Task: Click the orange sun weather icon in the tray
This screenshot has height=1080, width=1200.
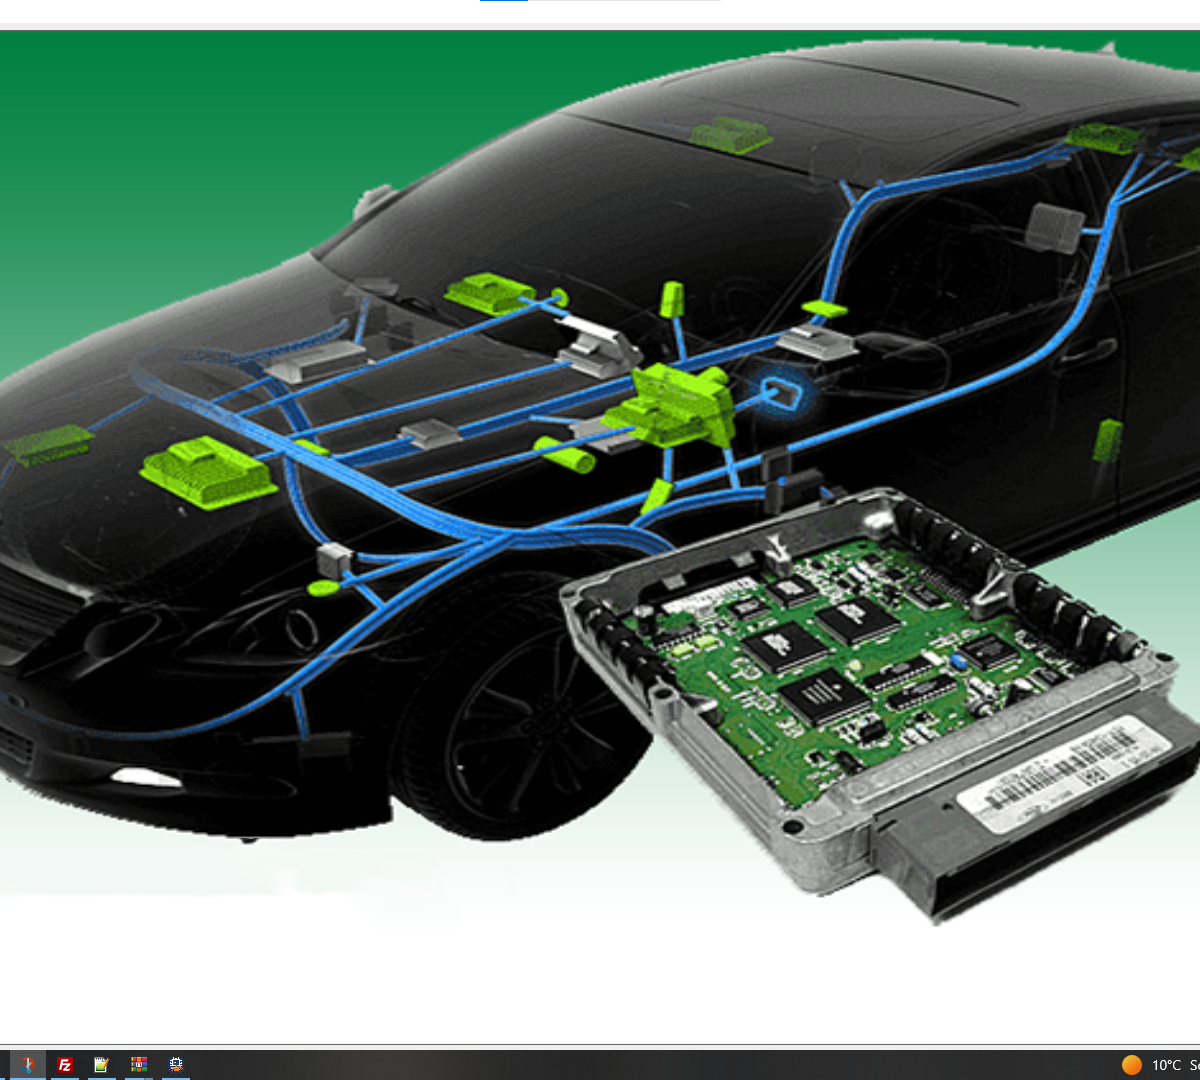Action: [1132, 1065]
